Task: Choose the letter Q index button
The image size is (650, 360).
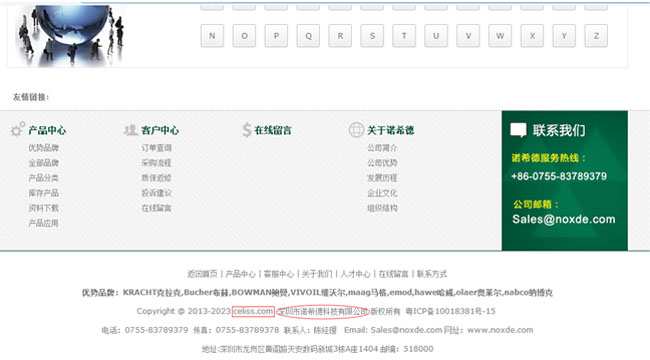Action: click(308, 36)
